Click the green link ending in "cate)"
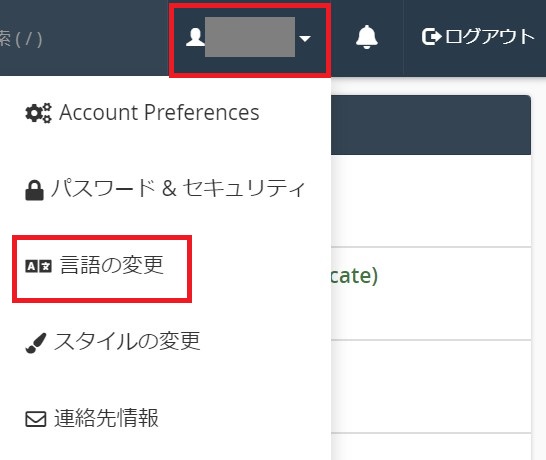The image size is (546, 460). click(x=354, y=276)
